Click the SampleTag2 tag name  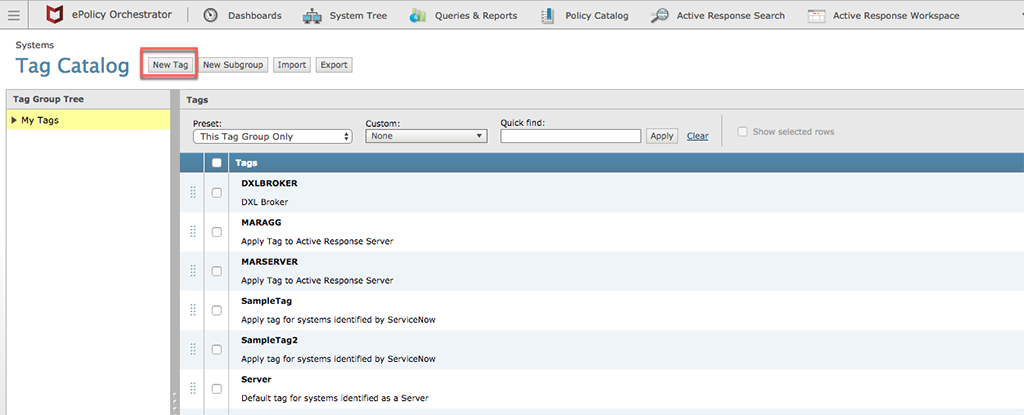269,340
